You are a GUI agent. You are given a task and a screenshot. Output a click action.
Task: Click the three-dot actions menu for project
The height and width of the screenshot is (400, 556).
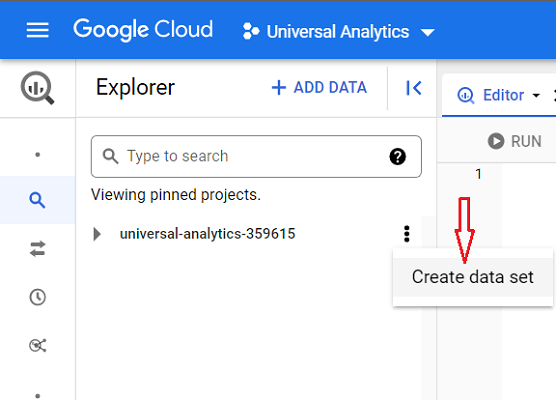coord(407,234)
